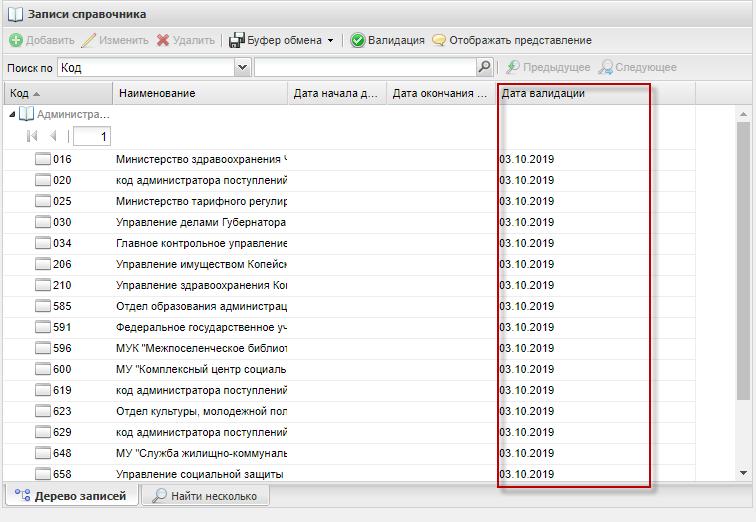Click the page number field
This screenshot has width=756, height=522.
coord(92,136)
